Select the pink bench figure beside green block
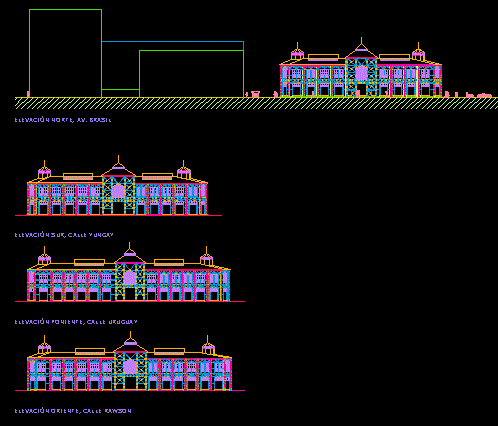 point(255,94)
